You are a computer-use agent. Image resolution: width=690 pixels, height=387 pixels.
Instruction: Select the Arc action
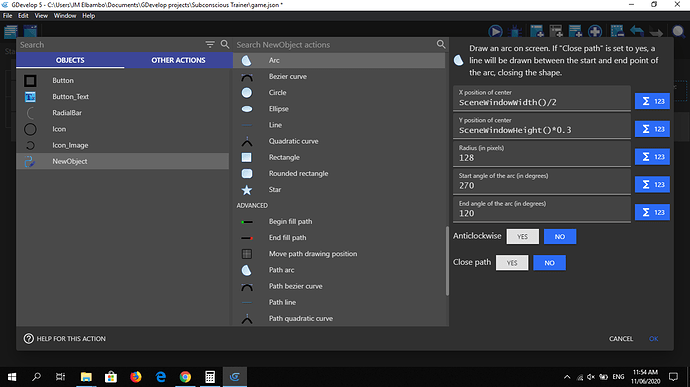coord(339,60)
